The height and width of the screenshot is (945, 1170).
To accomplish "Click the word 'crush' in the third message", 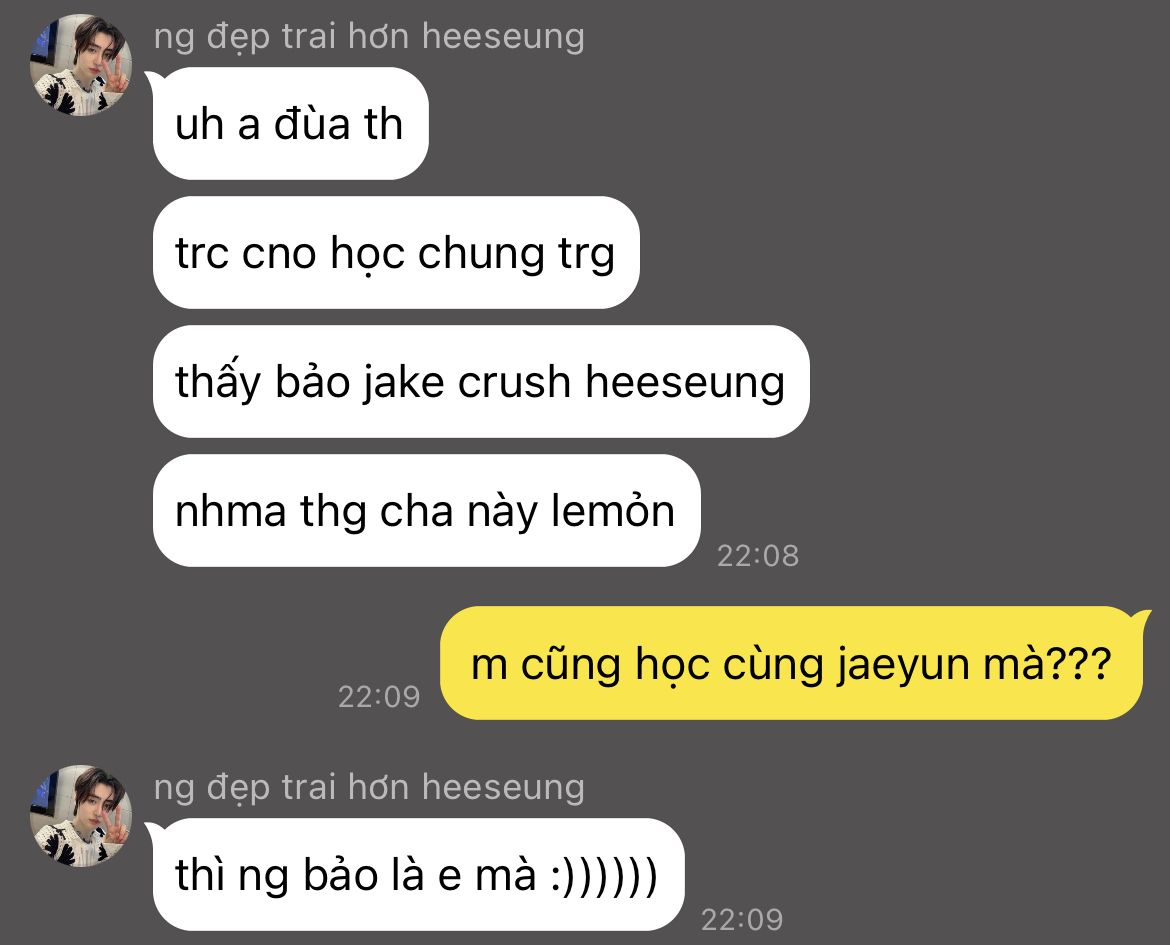I will pyautogui.click(x=514, y=381).
